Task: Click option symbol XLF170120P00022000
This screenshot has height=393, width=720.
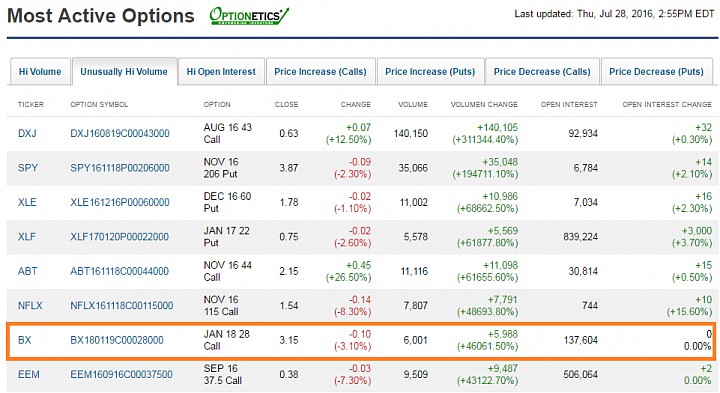Action: click(x=119, y=237)
